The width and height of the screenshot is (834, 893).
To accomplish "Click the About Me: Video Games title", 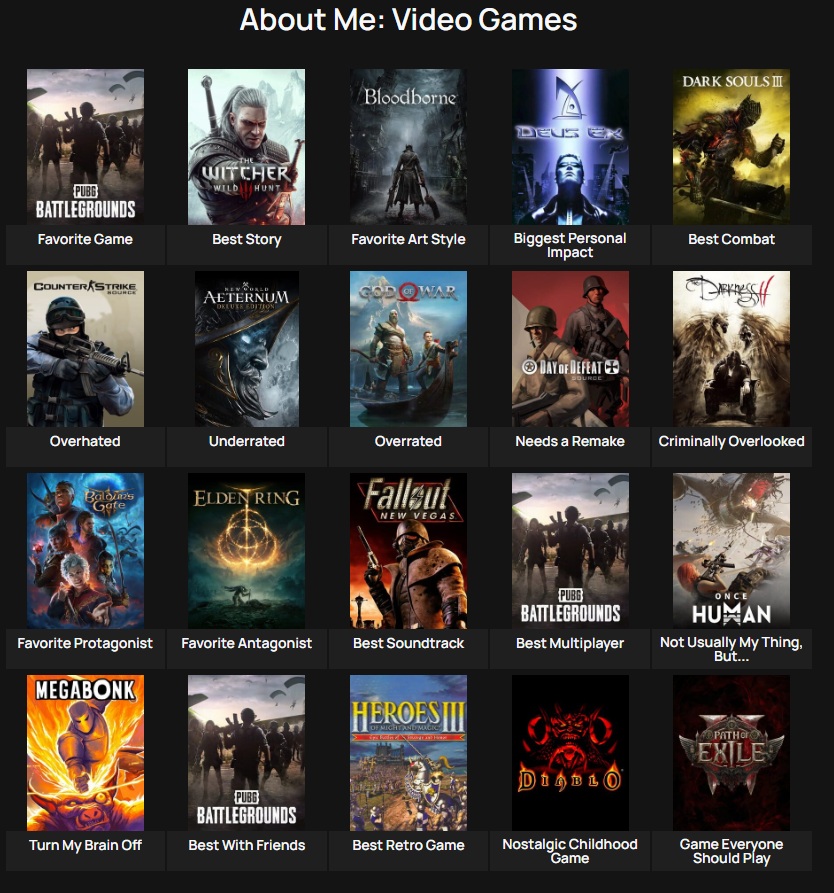I will [x=408, y=19].
